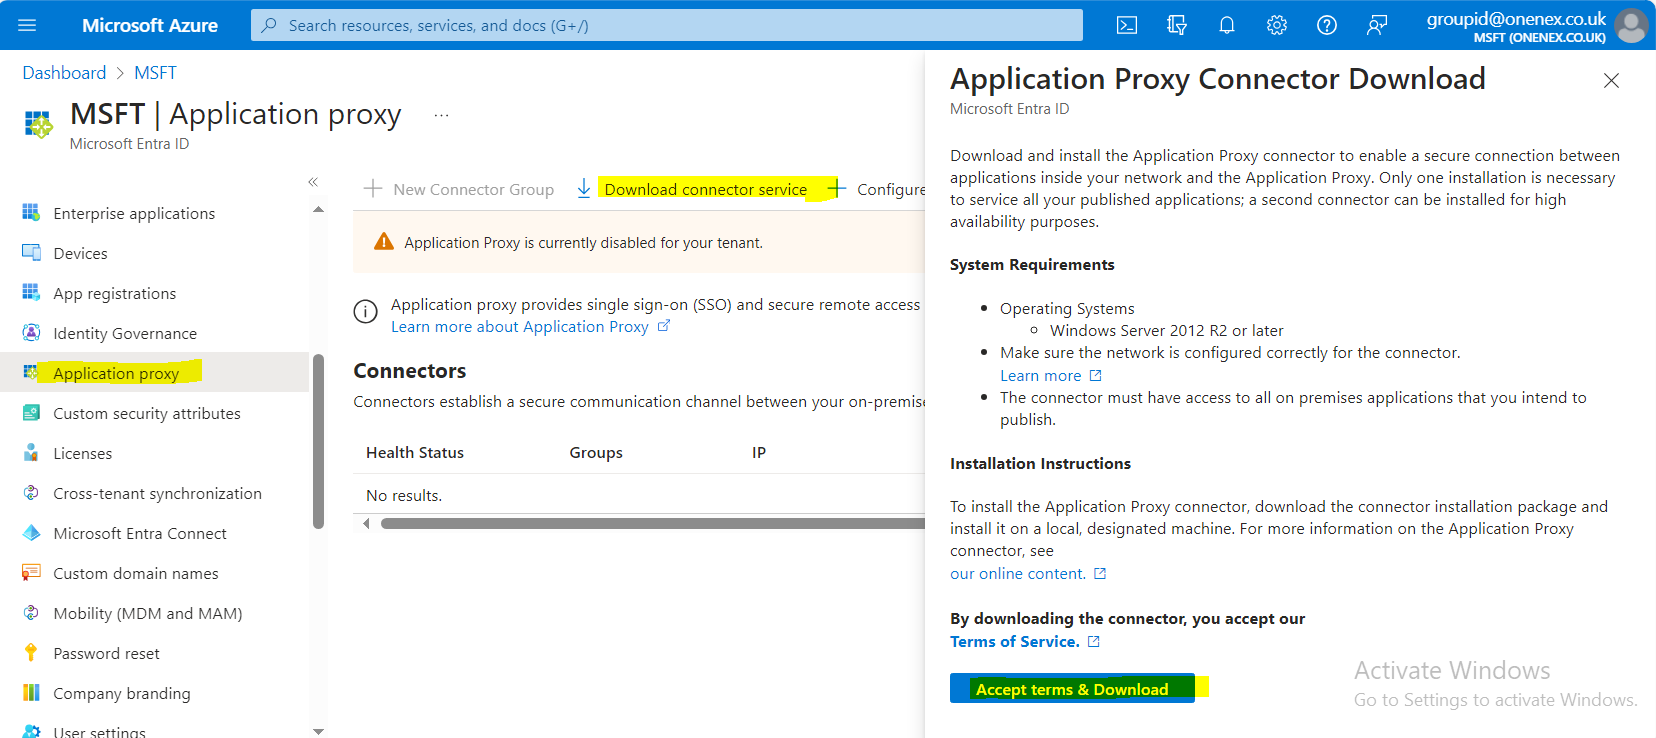The width and height of the screenshot is (1656, 738).
Task: Collapse the sidebar with the double chevron
Action: pos(313,182)
